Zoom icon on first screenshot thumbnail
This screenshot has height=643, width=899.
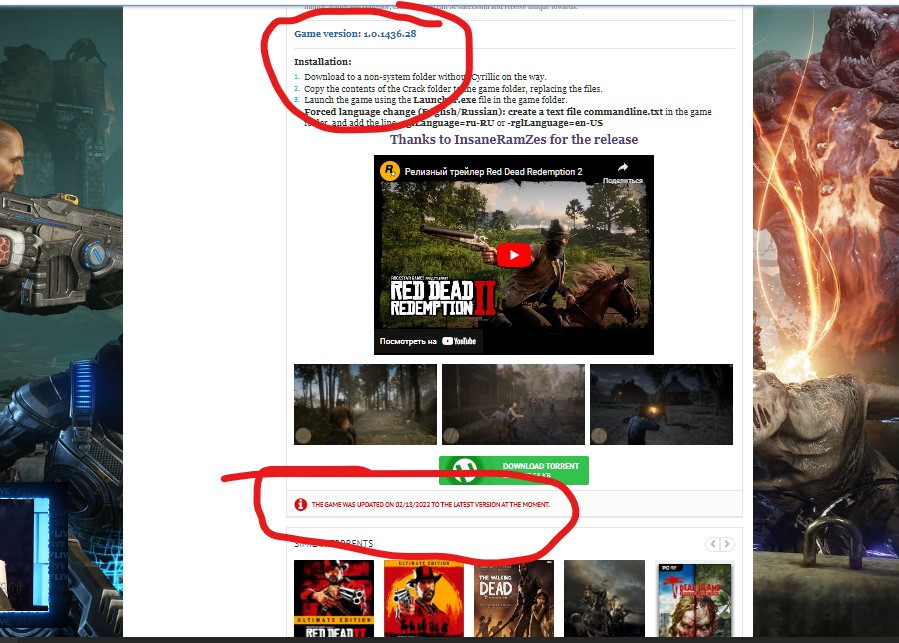tap(303, 435)
